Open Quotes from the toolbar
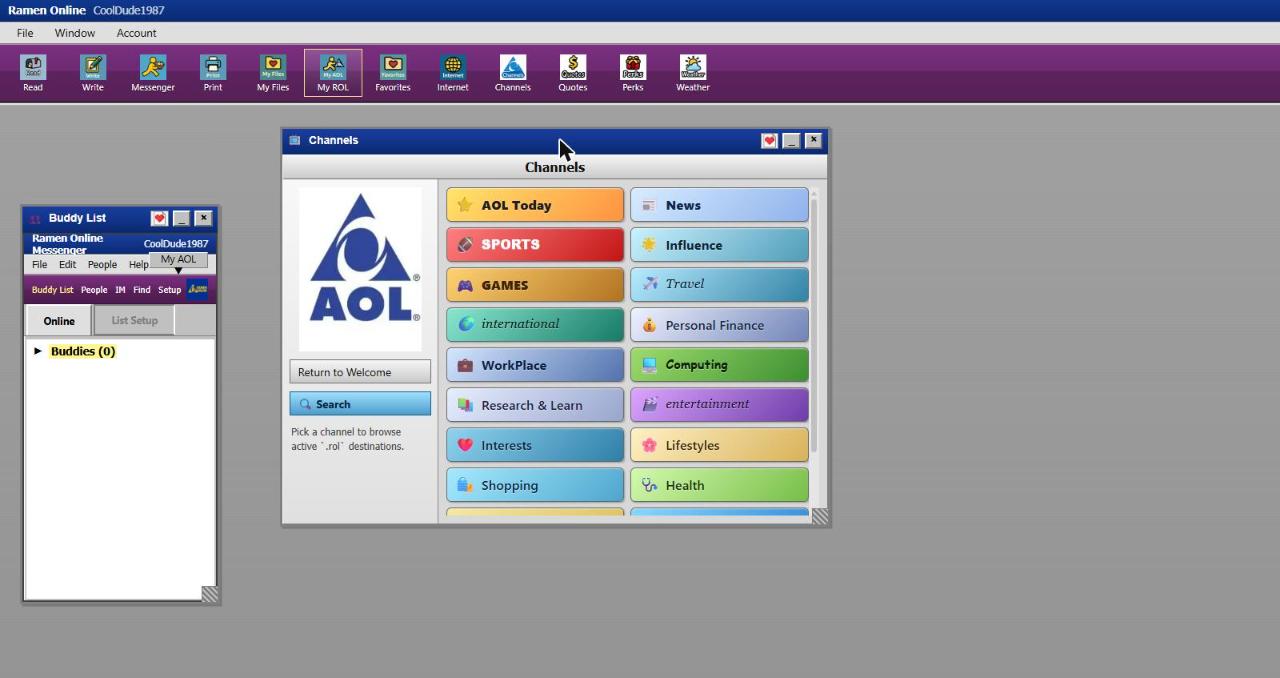Viewport: 1280px width, 678px height. click(573, 73)
